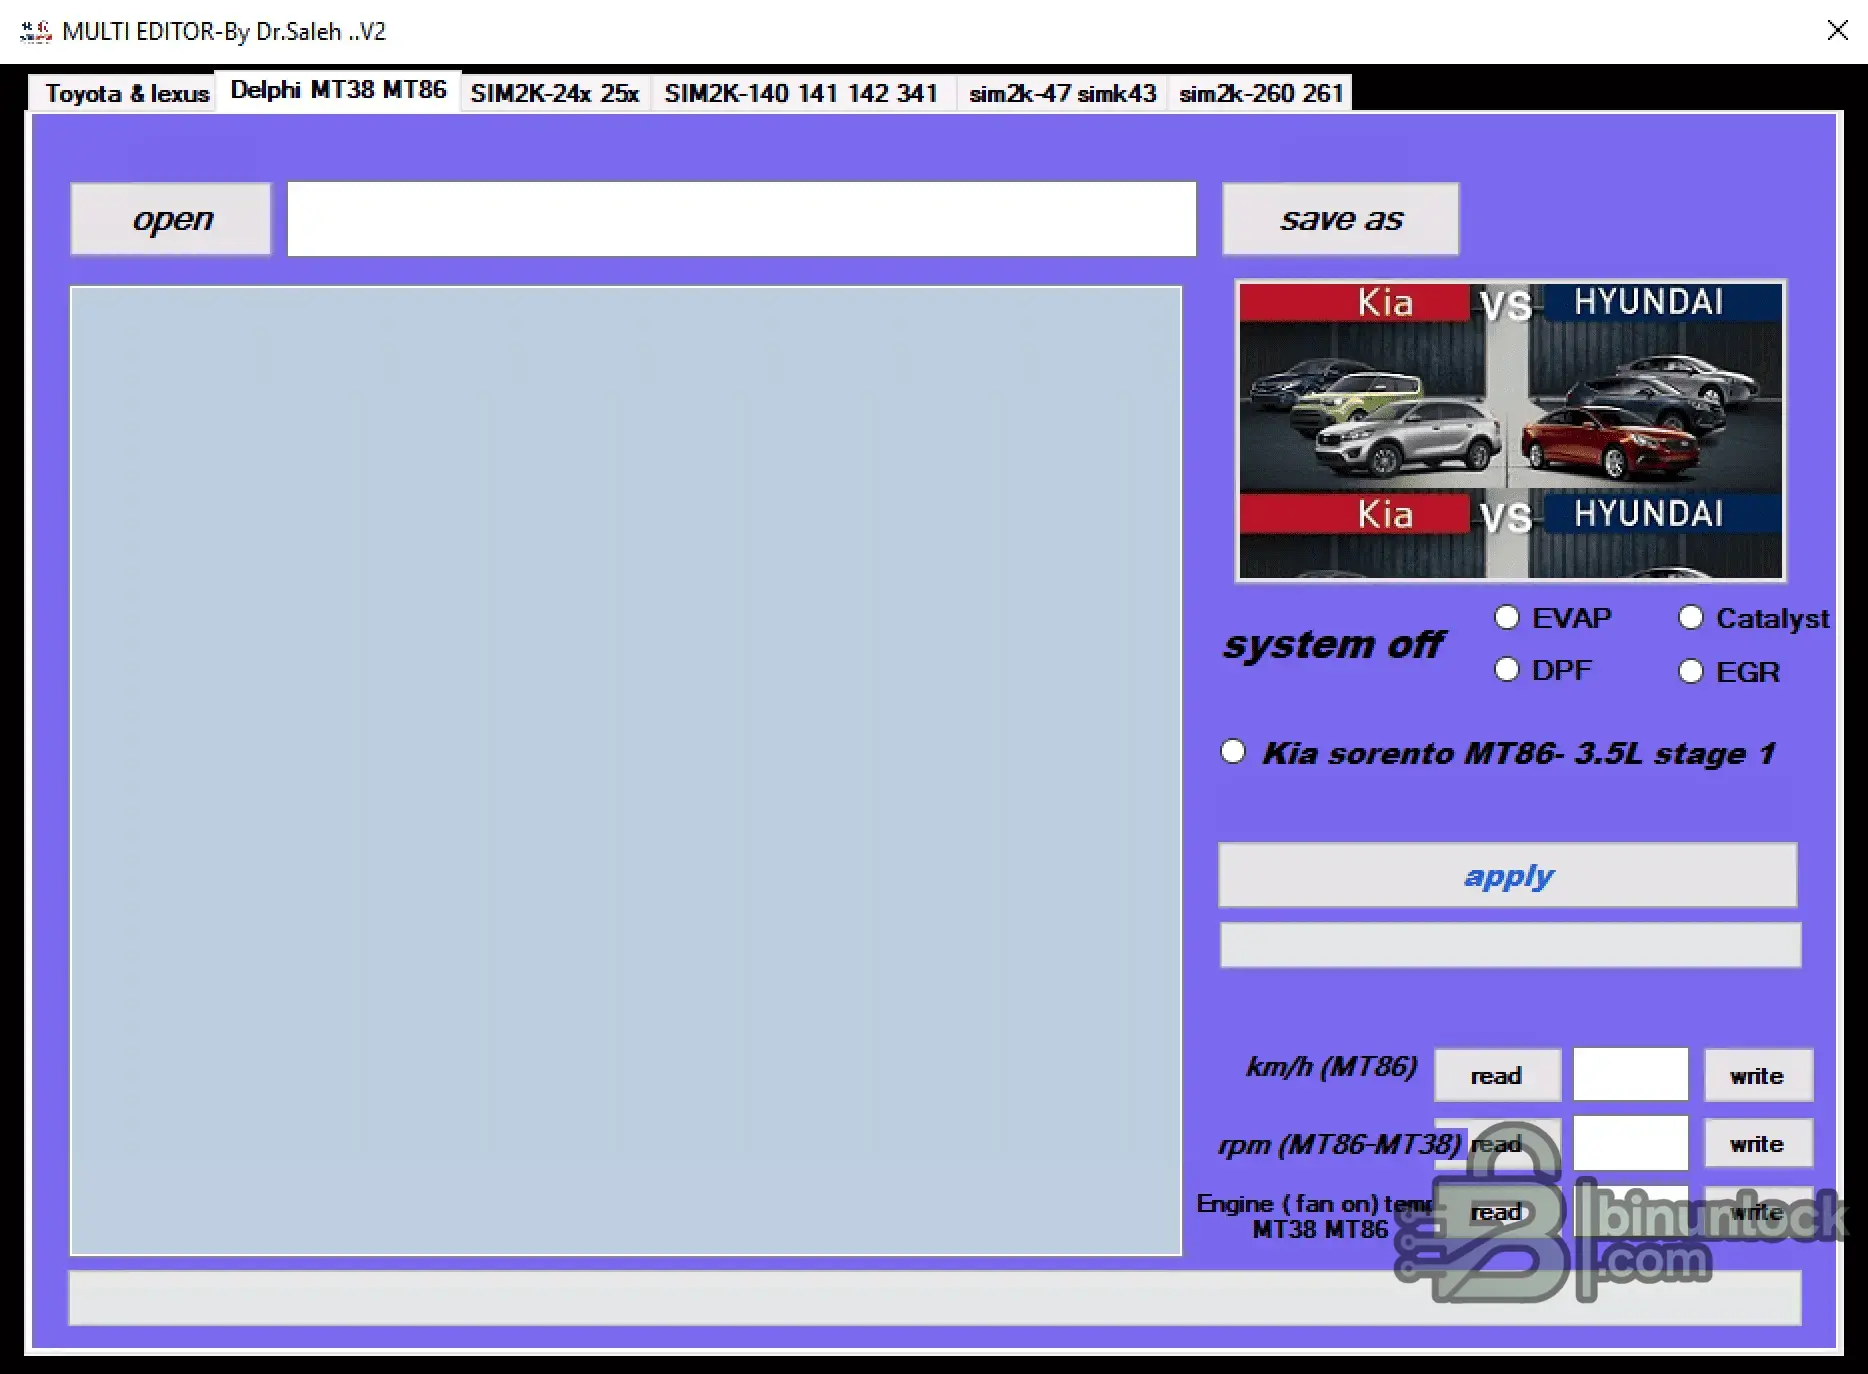Open the SIM2K-24x 25x tab

pyautogui.click(x=555, y=93)
